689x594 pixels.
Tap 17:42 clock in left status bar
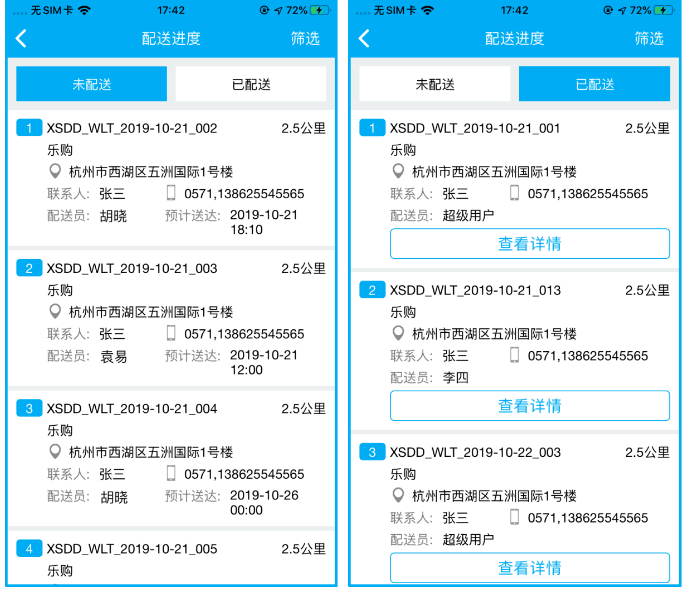(x=171, y=10)
